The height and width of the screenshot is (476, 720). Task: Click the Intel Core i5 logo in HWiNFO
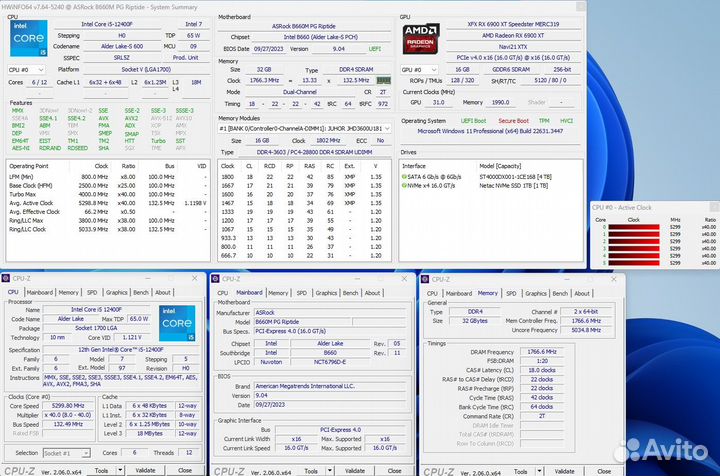pyautogui.click(x=28, y=39)
